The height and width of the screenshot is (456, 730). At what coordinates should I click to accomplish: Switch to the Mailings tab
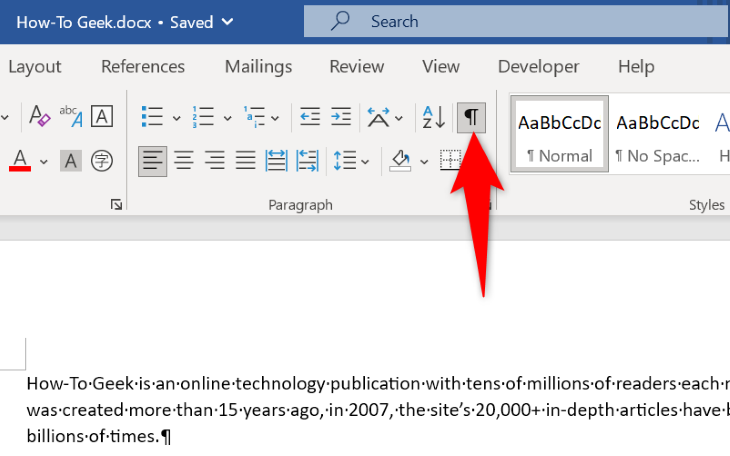click(x=258, y=67)
